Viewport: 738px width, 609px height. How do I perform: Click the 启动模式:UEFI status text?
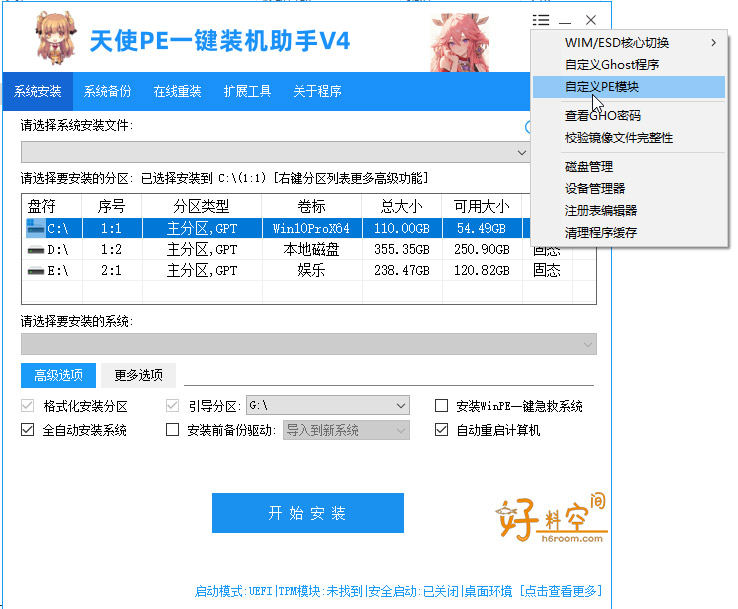(233, 591)
